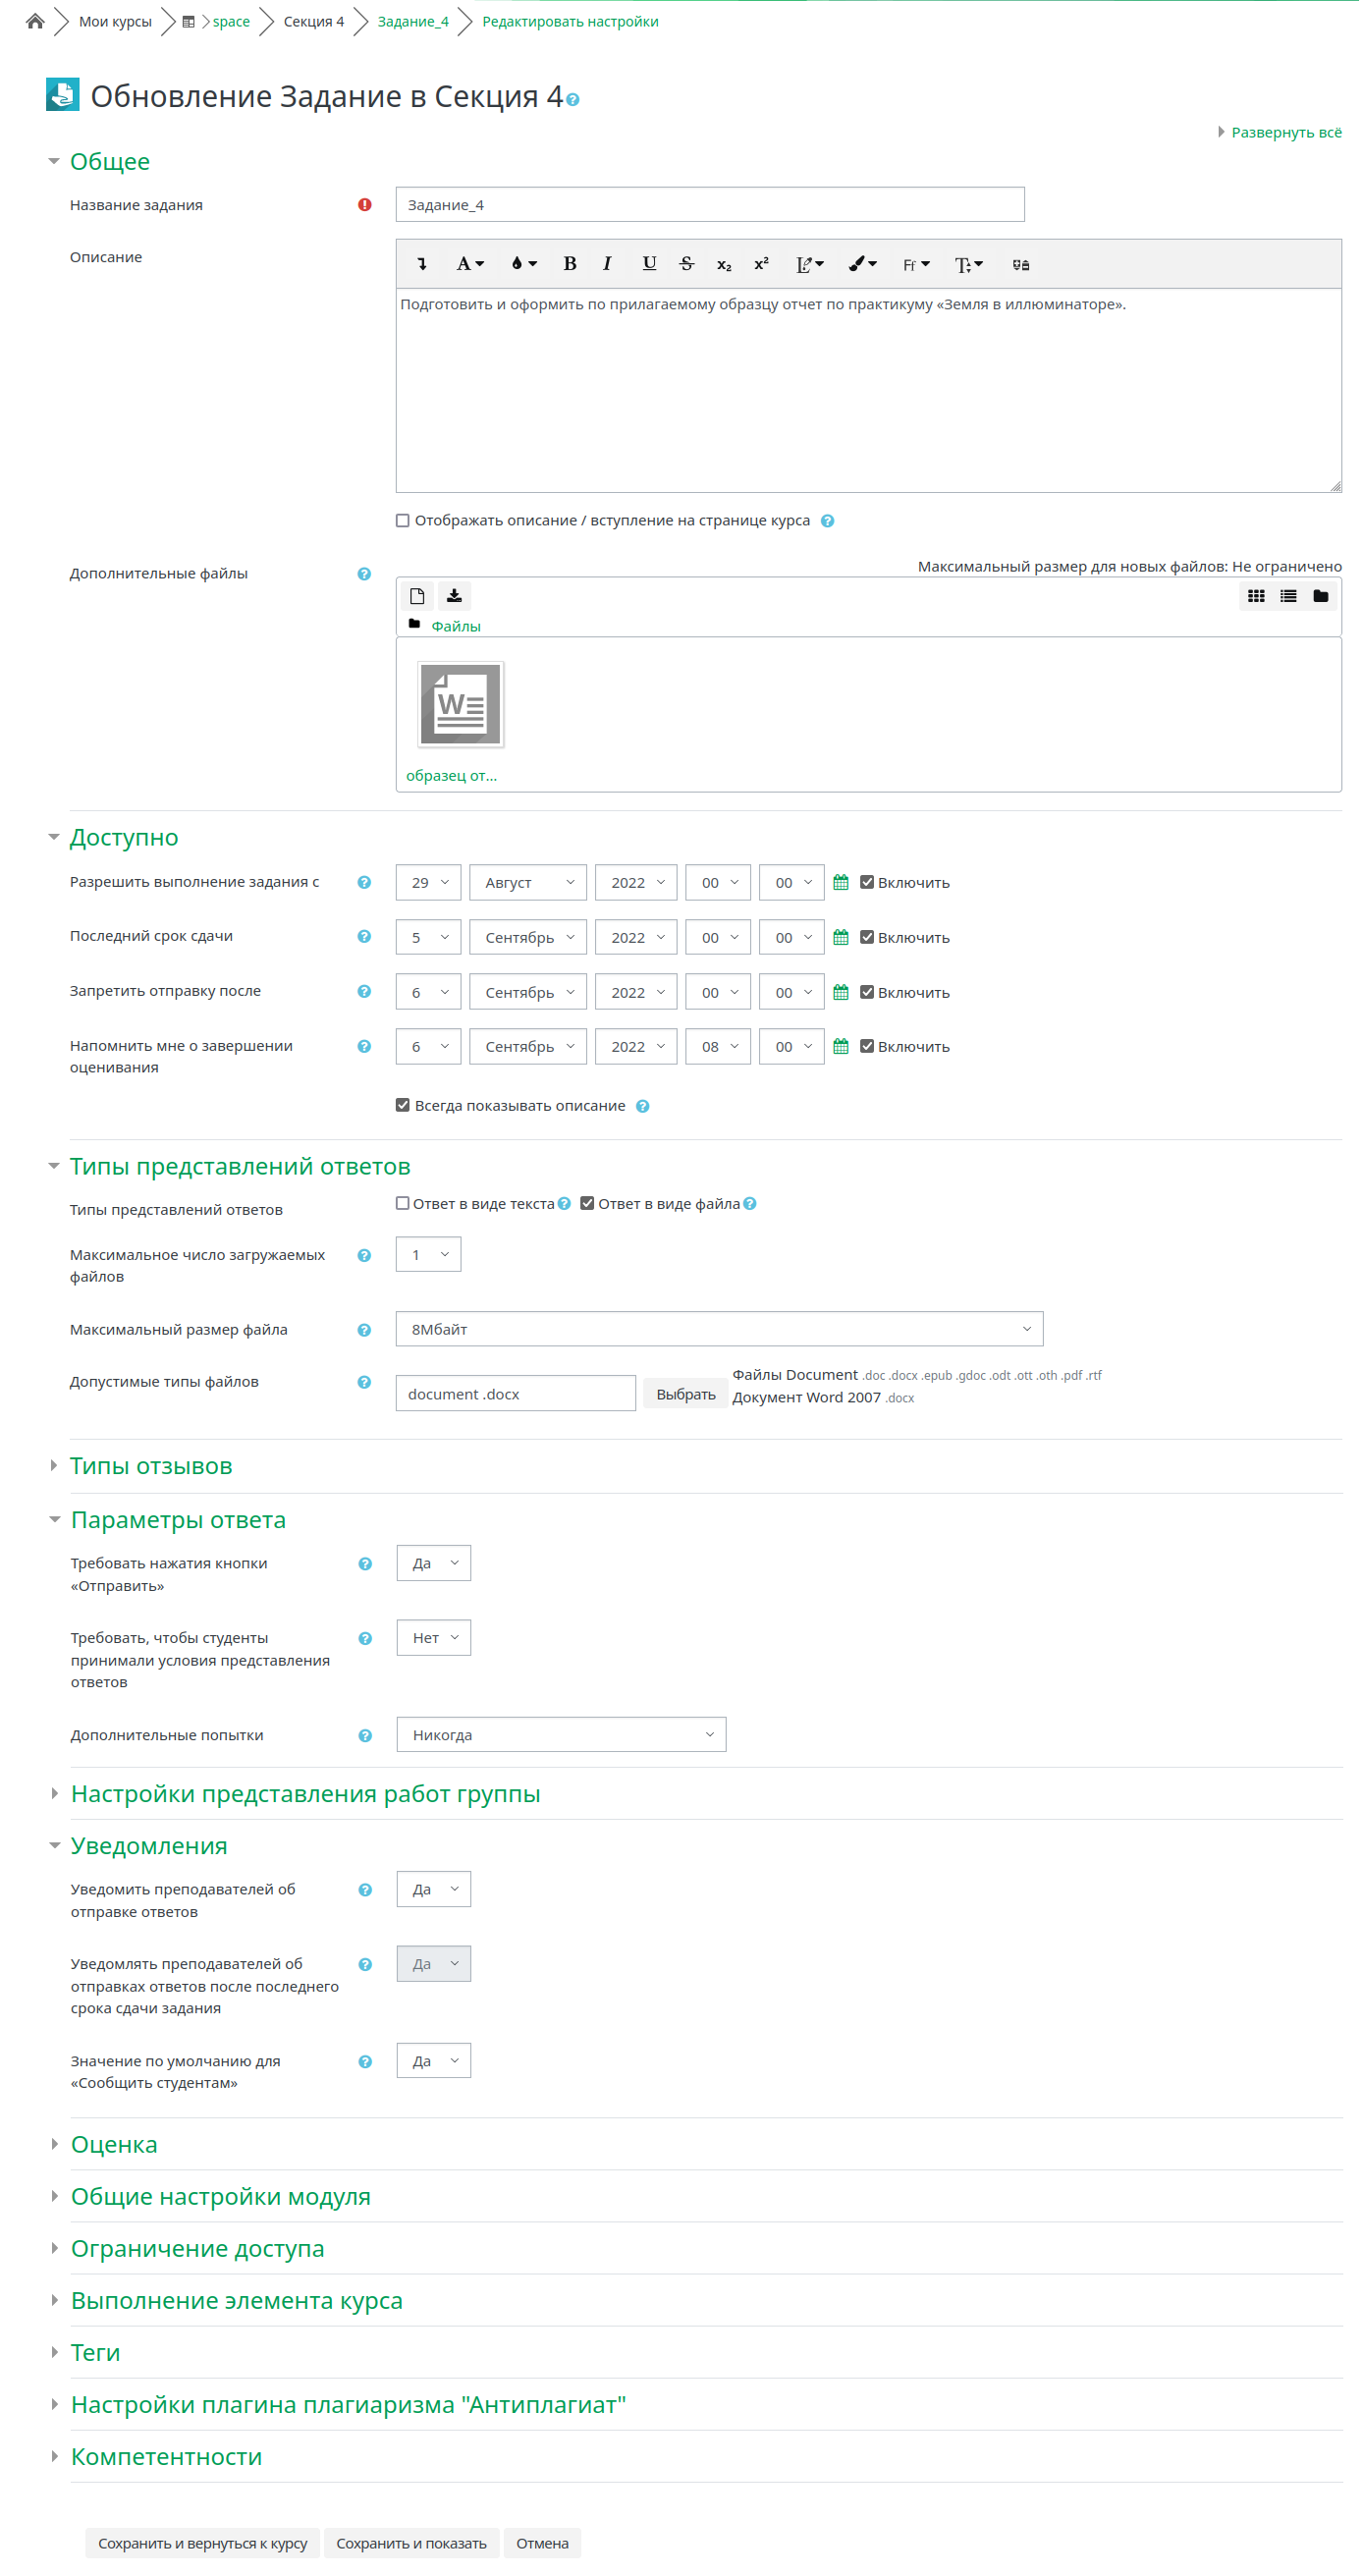Open Задание_4 breadcrumb link
1363x2576 pixels.
pyautogui.click(x=413, y=21)
